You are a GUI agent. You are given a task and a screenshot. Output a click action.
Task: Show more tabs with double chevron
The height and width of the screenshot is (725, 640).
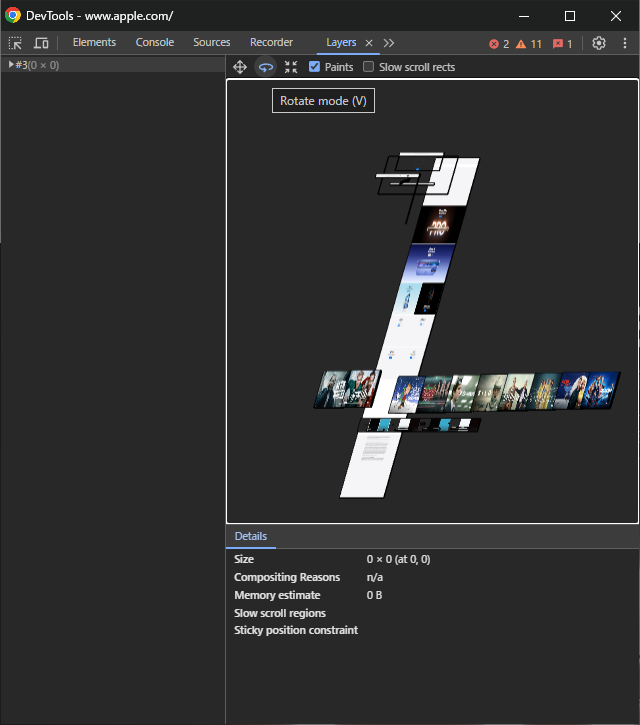[x=388, y=43]
